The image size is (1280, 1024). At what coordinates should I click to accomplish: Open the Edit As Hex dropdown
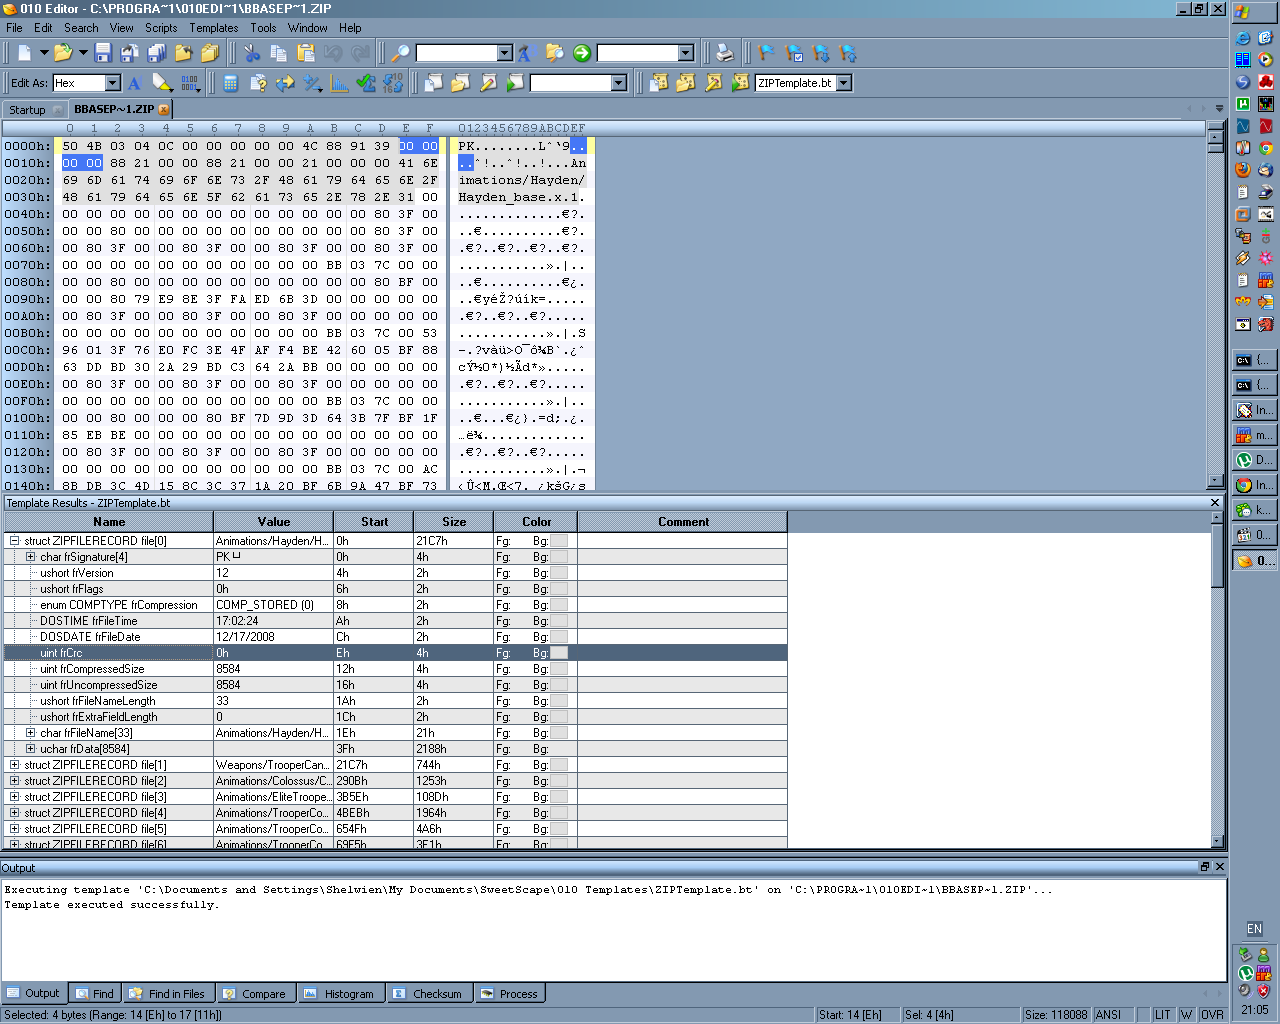point(113,83)
